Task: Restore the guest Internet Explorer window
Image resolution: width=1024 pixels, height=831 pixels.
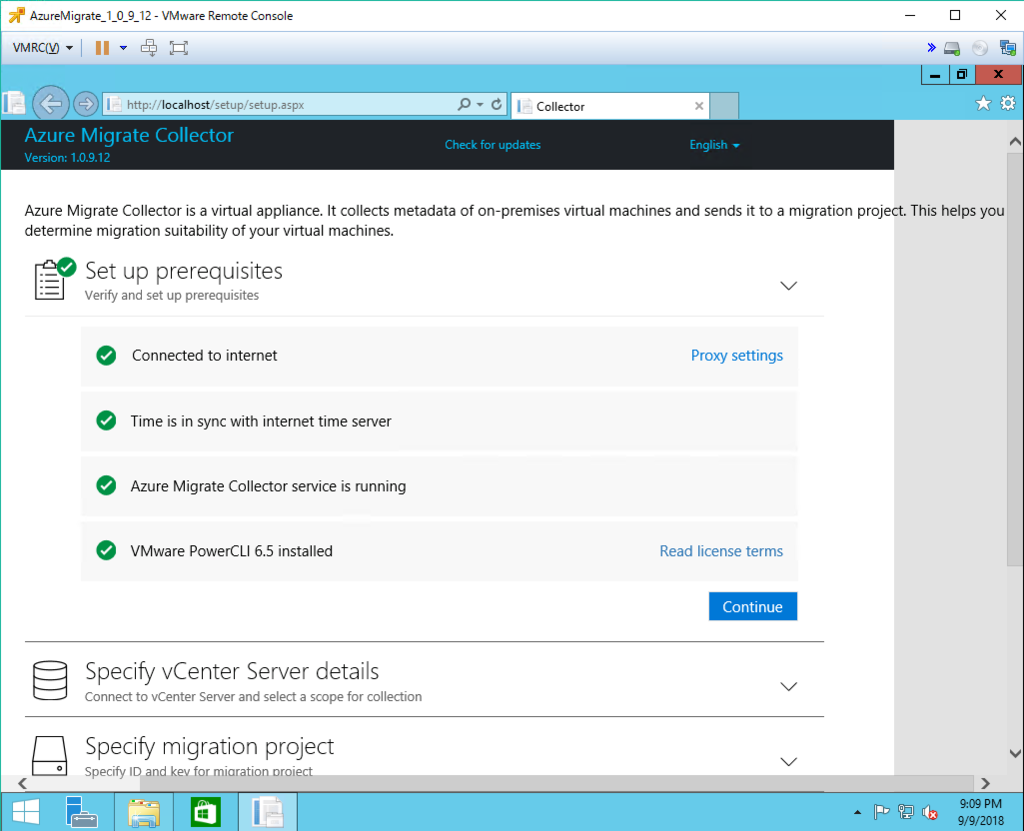Action: (962, 74)
